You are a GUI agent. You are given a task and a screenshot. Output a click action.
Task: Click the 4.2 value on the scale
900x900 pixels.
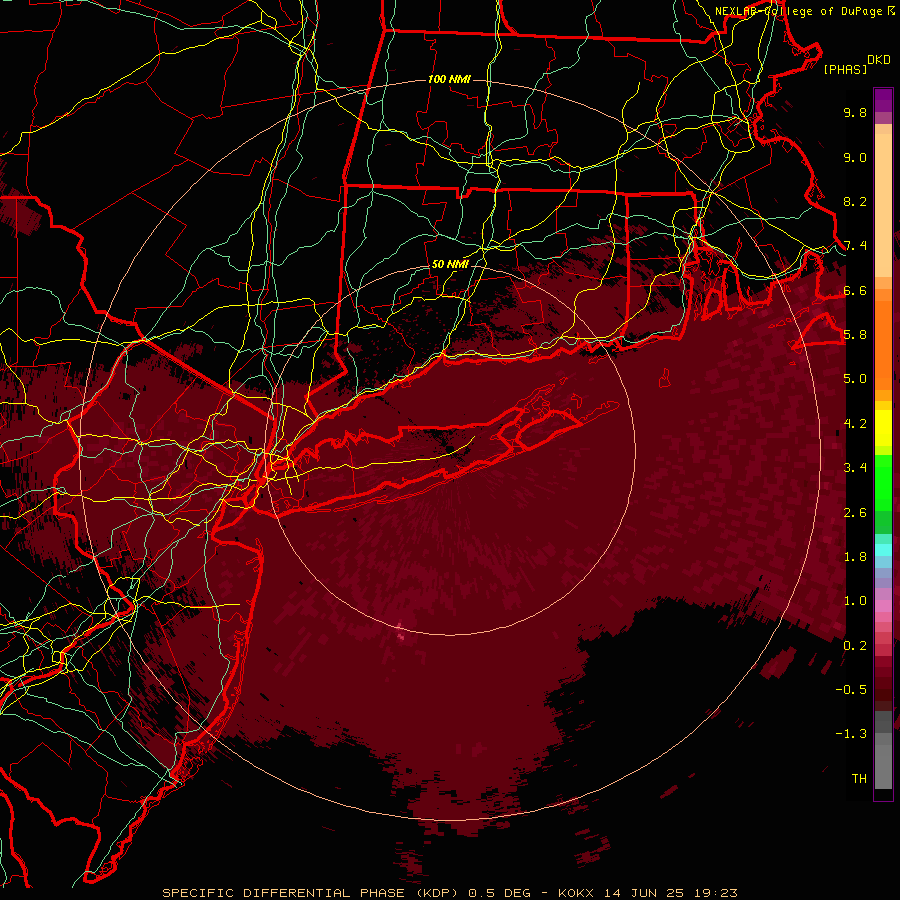(x=855, y=424)
